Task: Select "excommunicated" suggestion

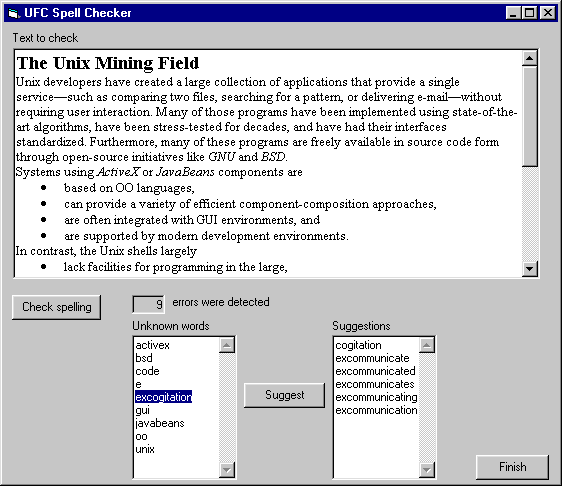Action: click(375, 371)
